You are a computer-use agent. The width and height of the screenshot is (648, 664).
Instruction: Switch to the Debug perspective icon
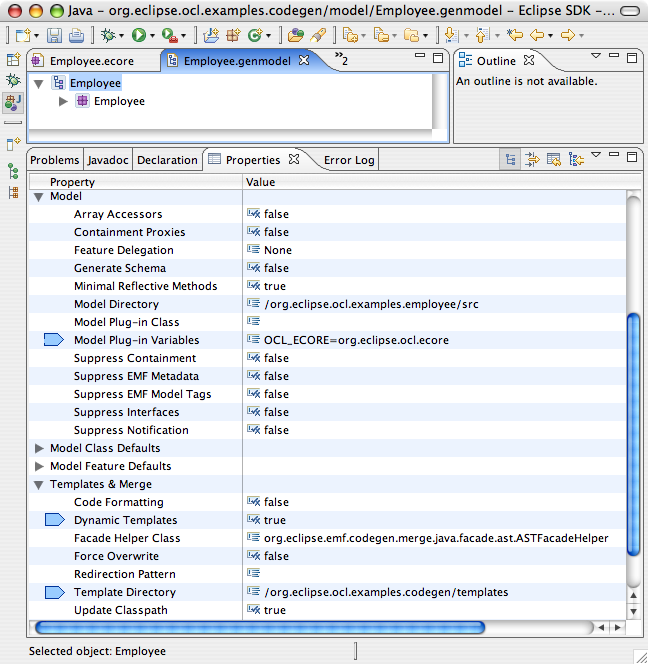pyautogui.click(x=13, y=80)
